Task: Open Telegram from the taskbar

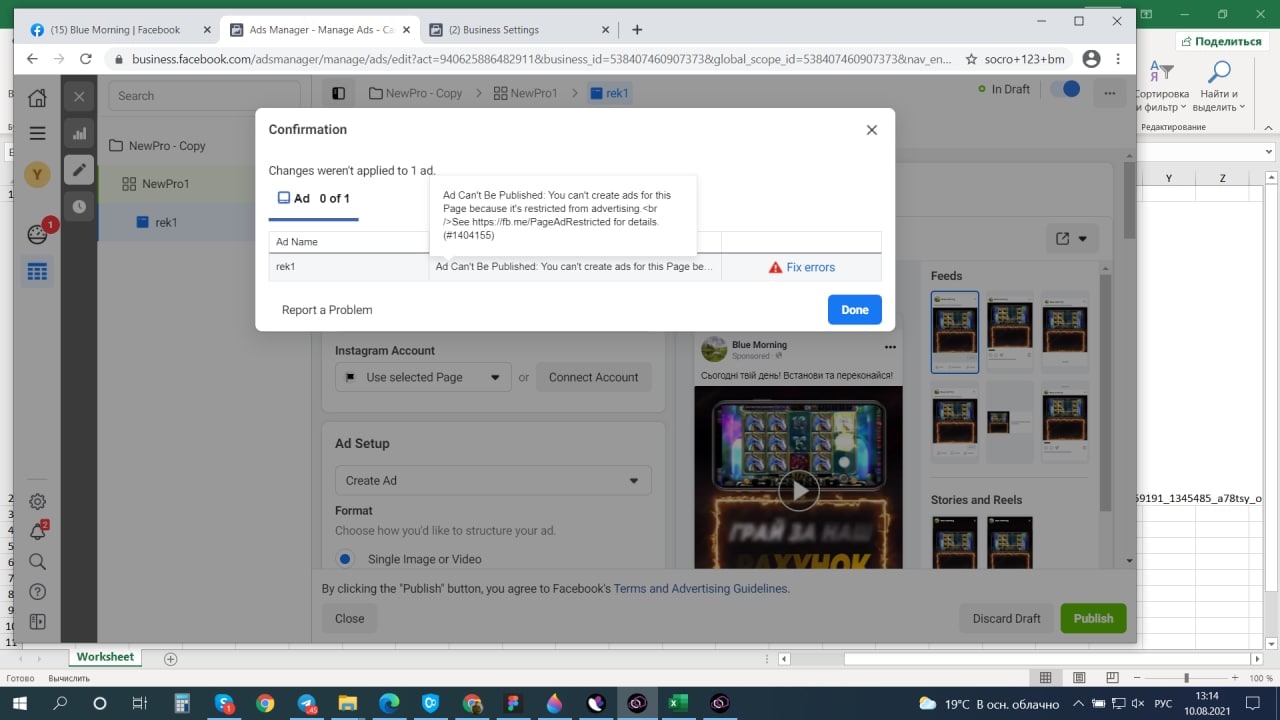Action: tap(306, 703)
